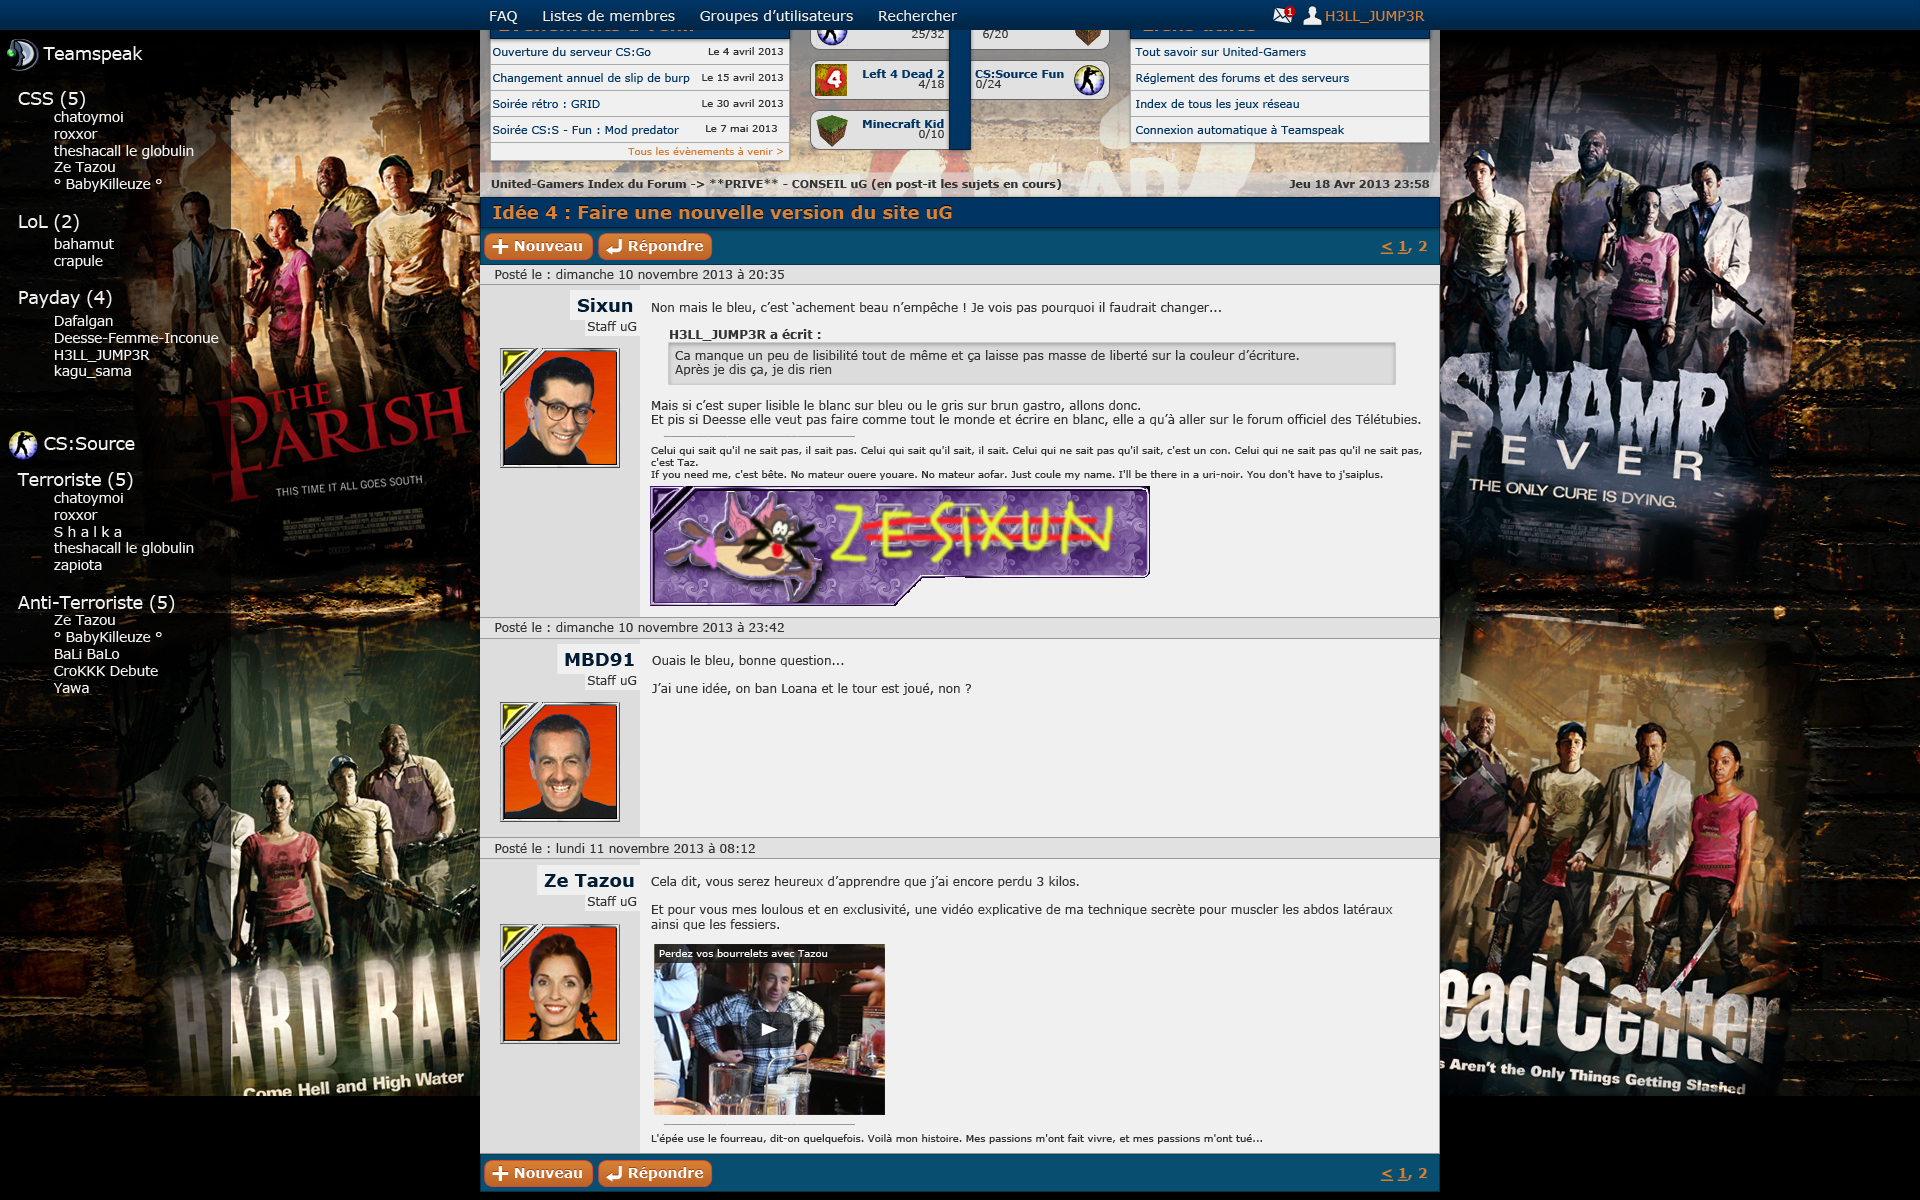The height and width of the screenshot is (1200, 1920).
Task: Click kagu_sama in the Payday channel
Action: (x=93, y=371)
